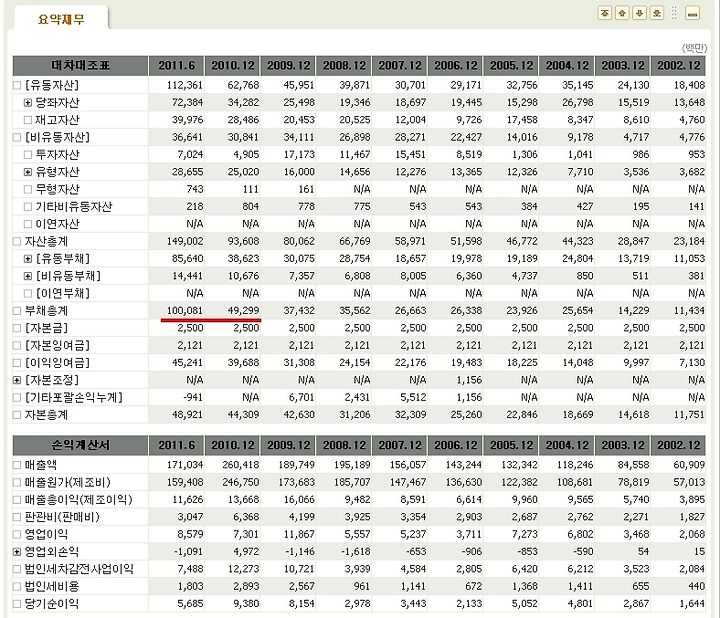
Task: Tick the 재고자산 checkbox
Action: (28, 120)
